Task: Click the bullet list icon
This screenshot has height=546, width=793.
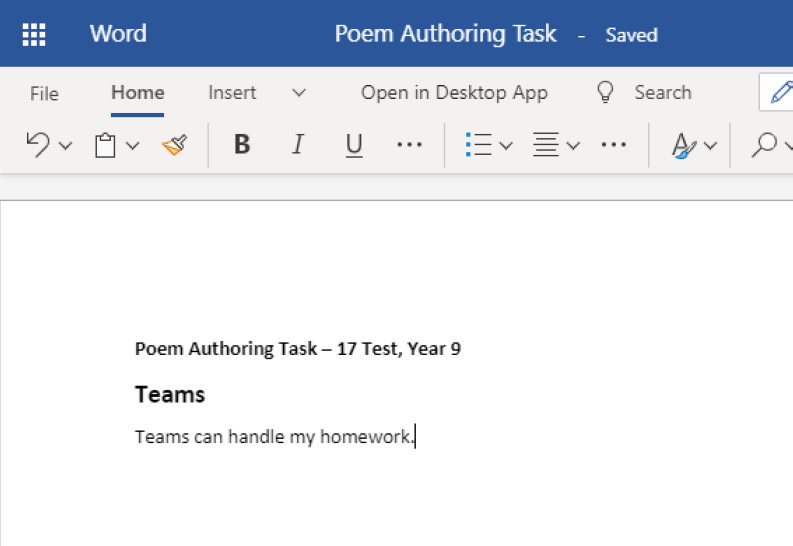Action: (478, 145)
